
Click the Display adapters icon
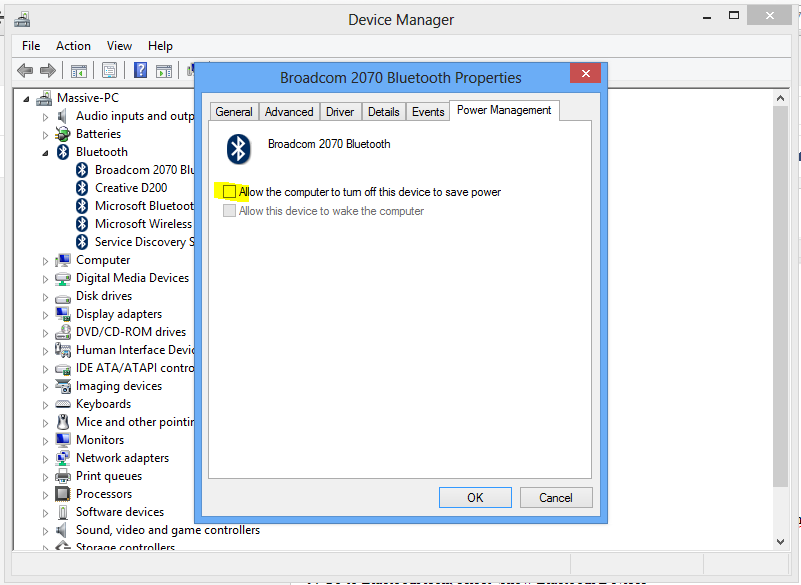tap(63, 314)
